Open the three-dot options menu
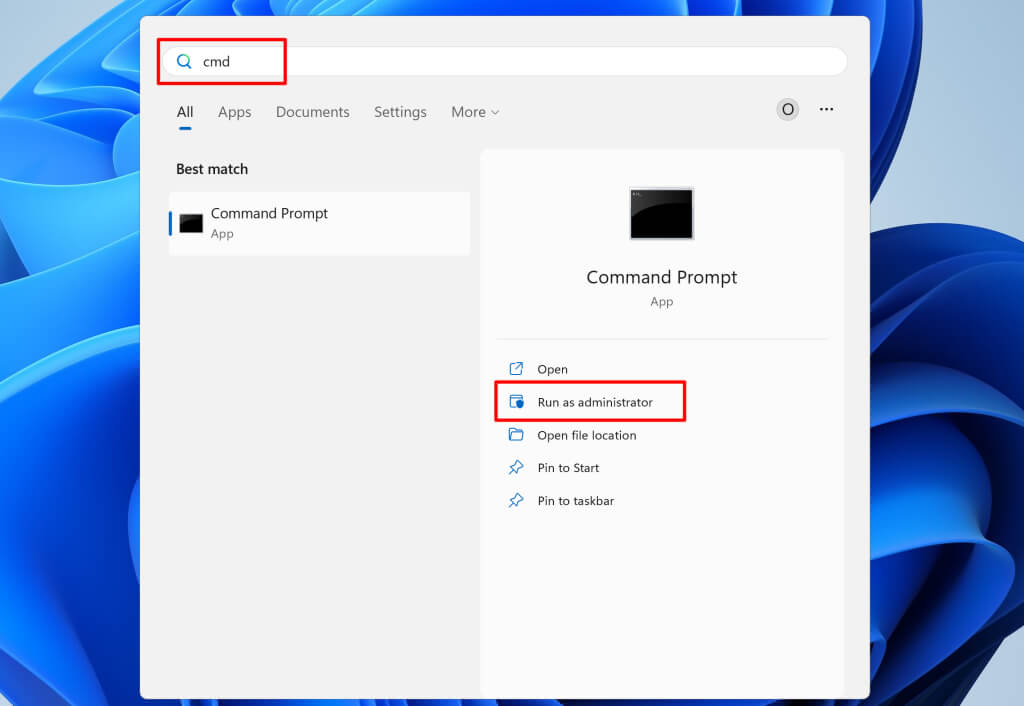This screenshot has width=1024, height=706. click(826, 110)
